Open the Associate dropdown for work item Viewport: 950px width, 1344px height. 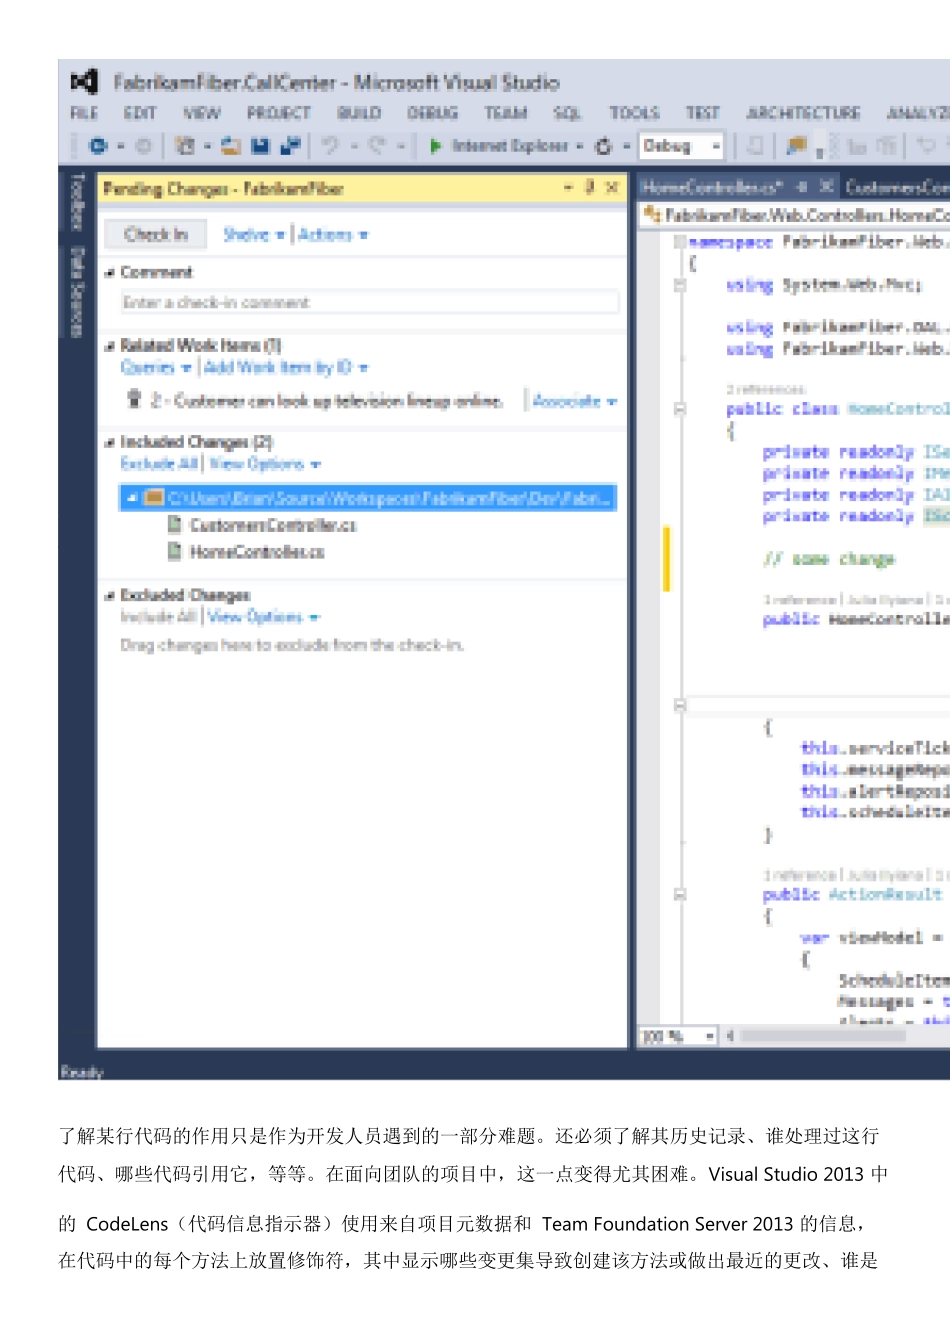tap(574, 401)
